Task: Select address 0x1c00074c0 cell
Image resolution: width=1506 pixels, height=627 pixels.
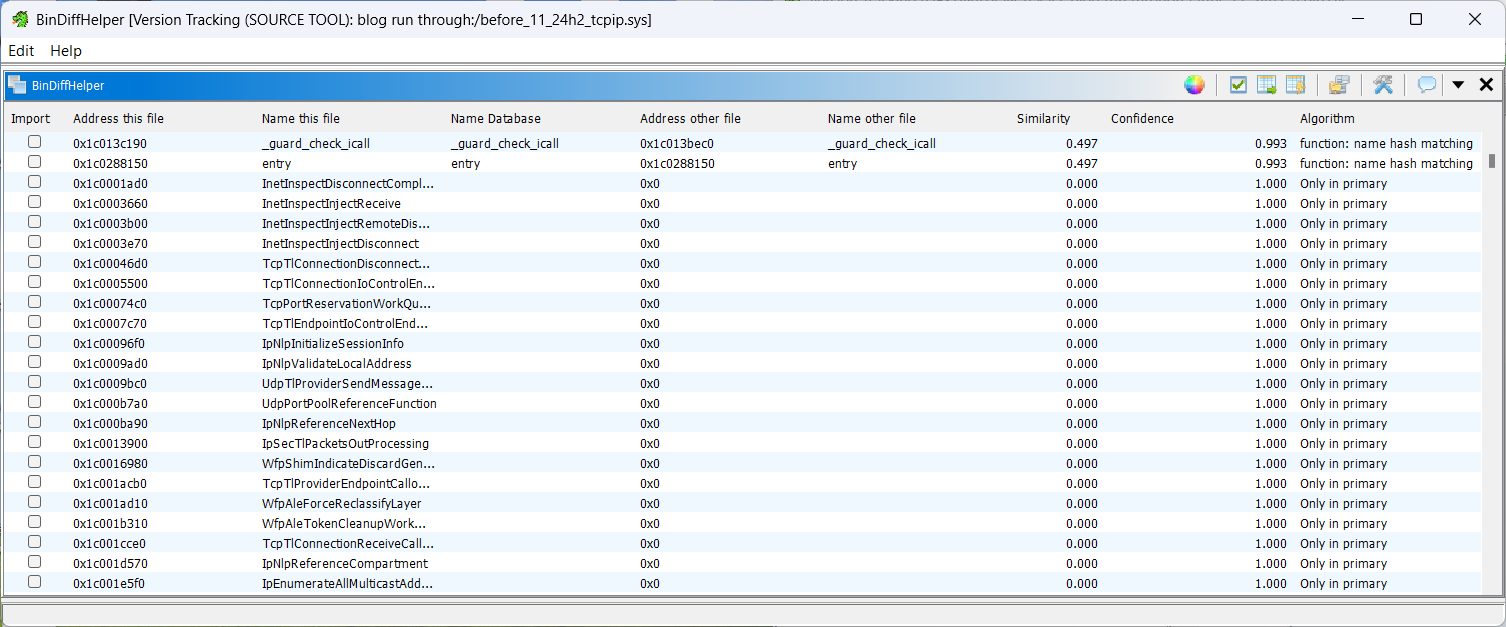Action: pyautogui.click(x=110, y=304)
